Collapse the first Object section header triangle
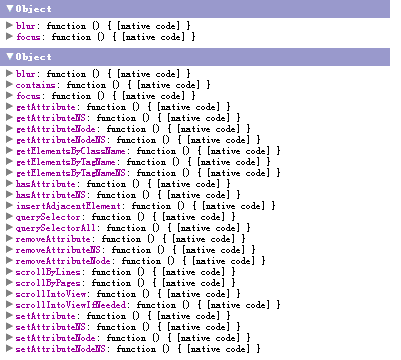The image size is (401, 360). [9, 8]
